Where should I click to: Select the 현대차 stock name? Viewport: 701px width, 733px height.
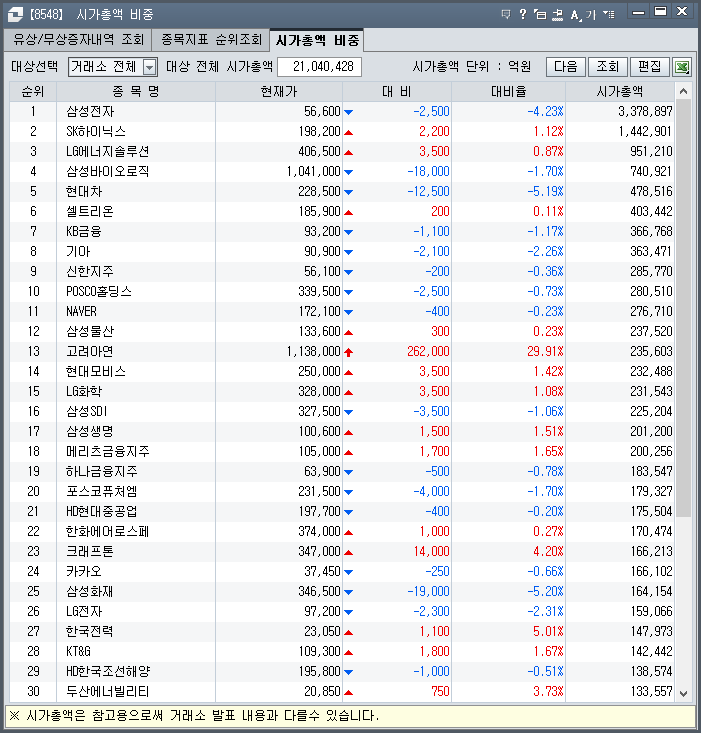(84, 192)
